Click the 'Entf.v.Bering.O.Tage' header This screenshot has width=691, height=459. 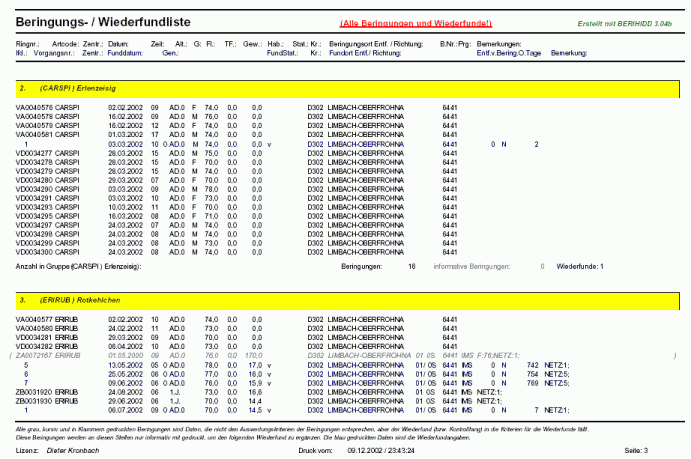[509, 53]
